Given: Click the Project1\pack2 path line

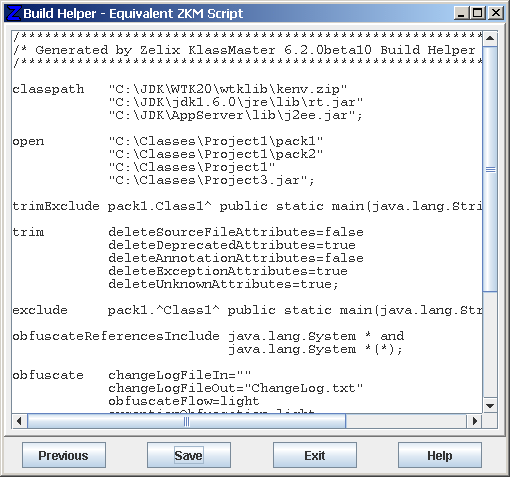Looking at the screenshot, I should [x=216, y=154].
